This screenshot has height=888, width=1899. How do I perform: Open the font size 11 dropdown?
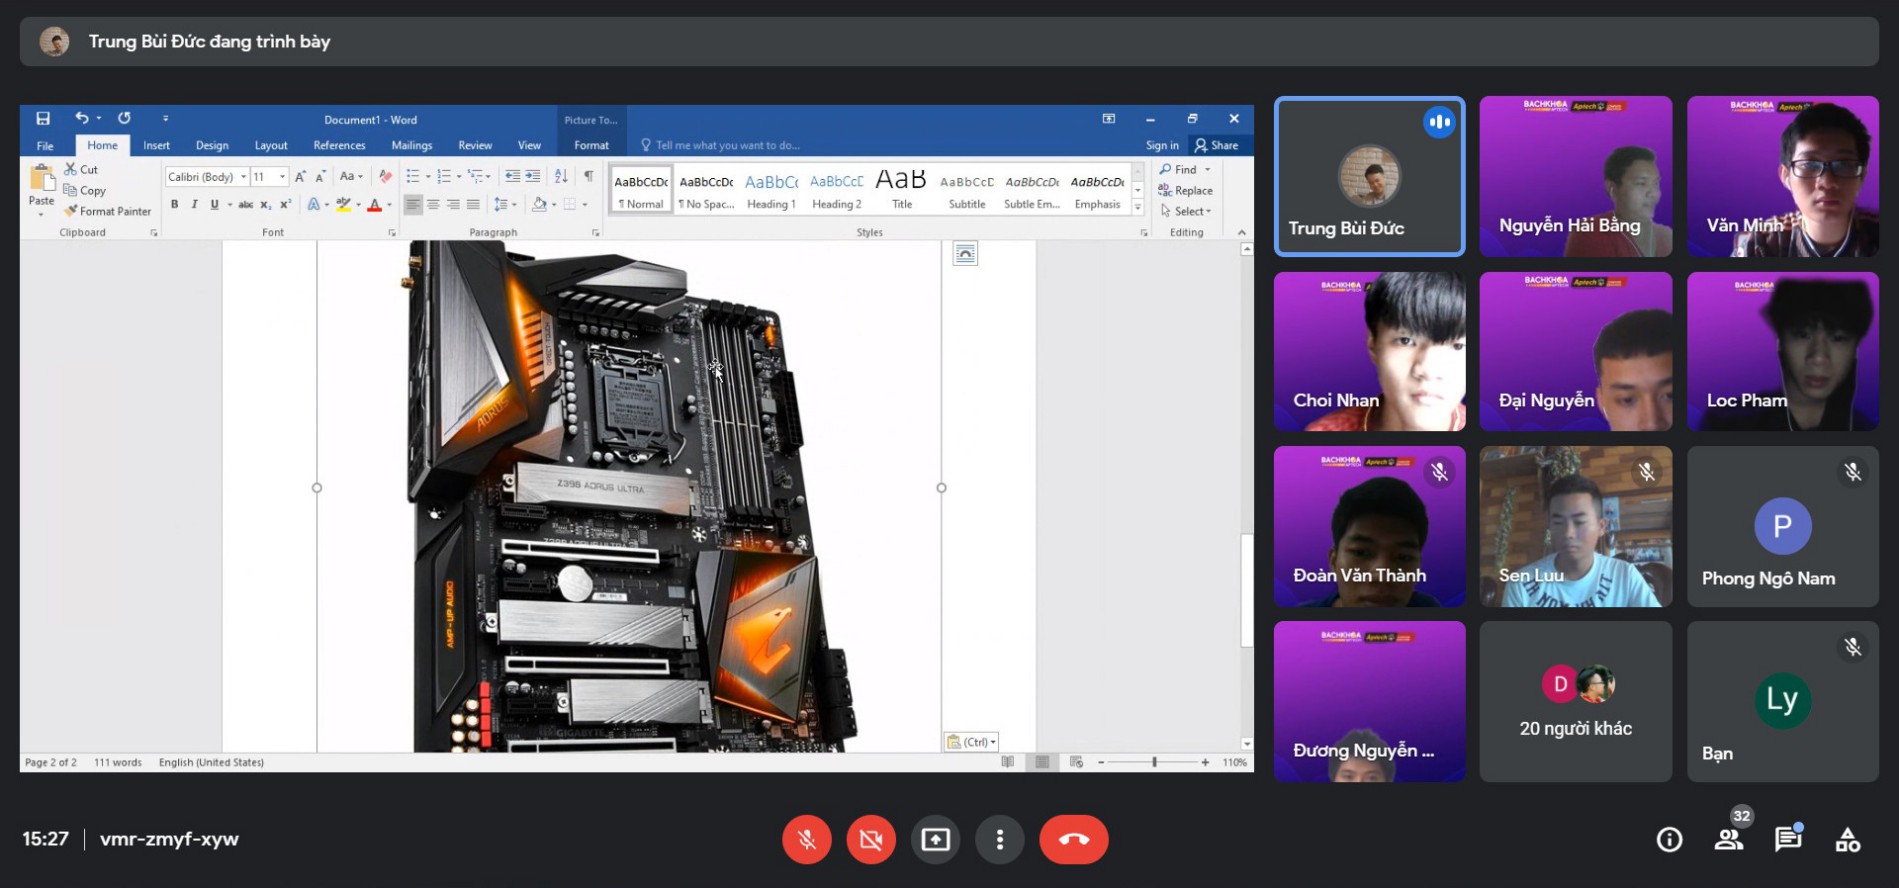point(282,177)
